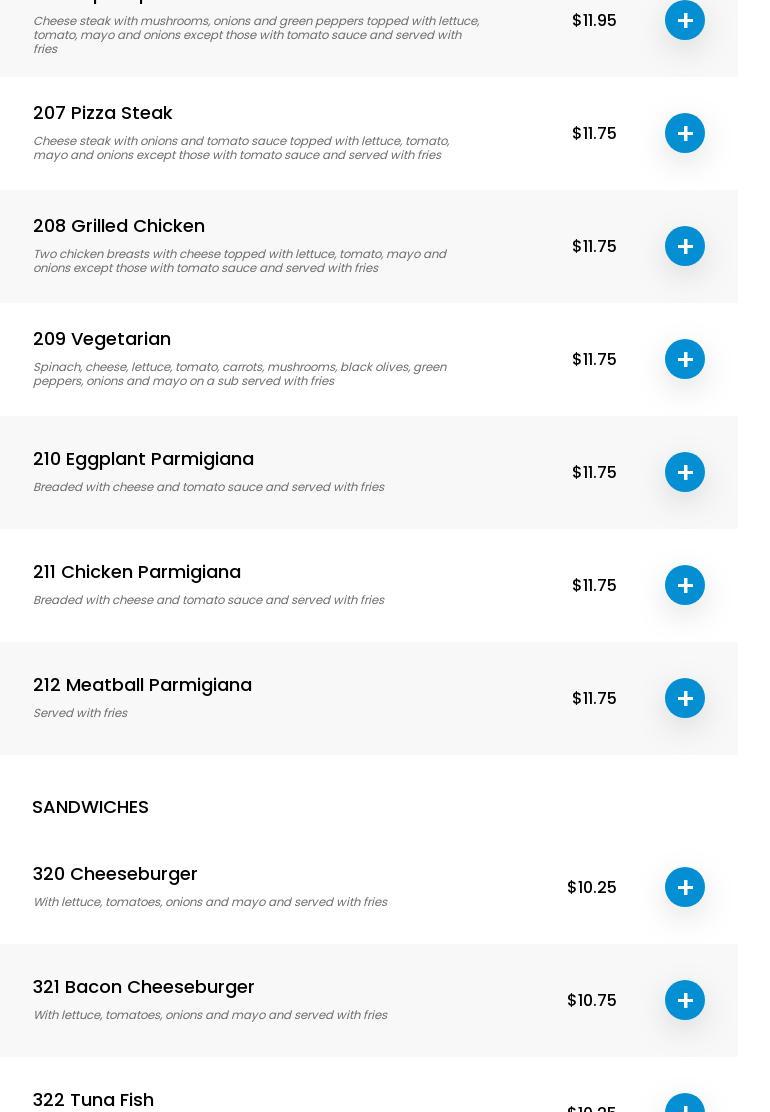Click the SANDWICHES section heading
770x1112 pixels.
click(x=90, y=807)
